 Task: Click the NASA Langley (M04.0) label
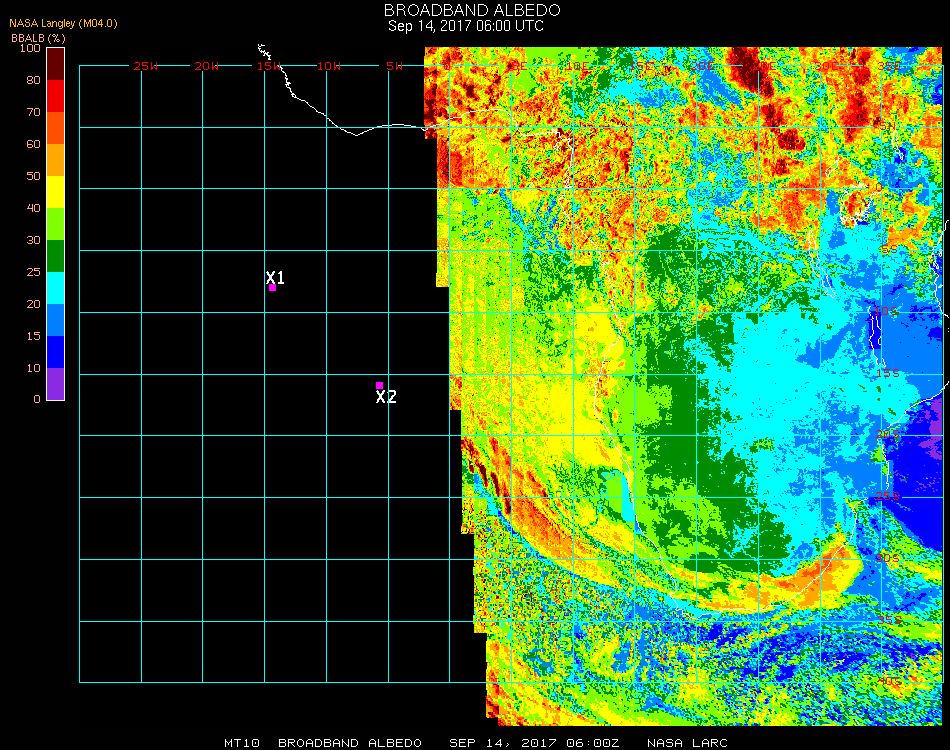click(x=63, y=24)
